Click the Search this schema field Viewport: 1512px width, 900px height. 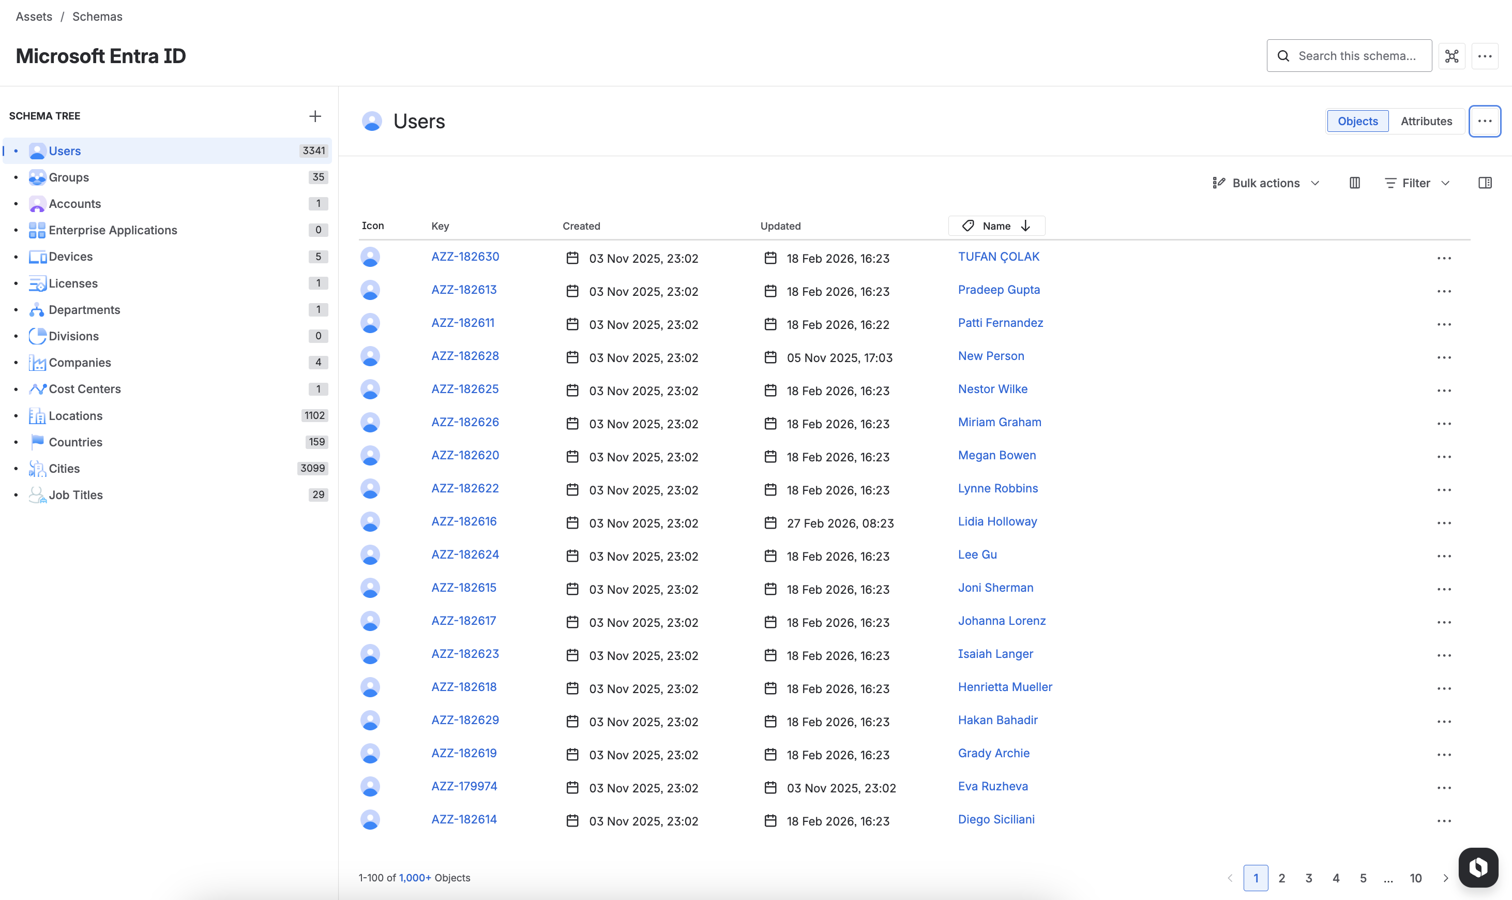1356,56
